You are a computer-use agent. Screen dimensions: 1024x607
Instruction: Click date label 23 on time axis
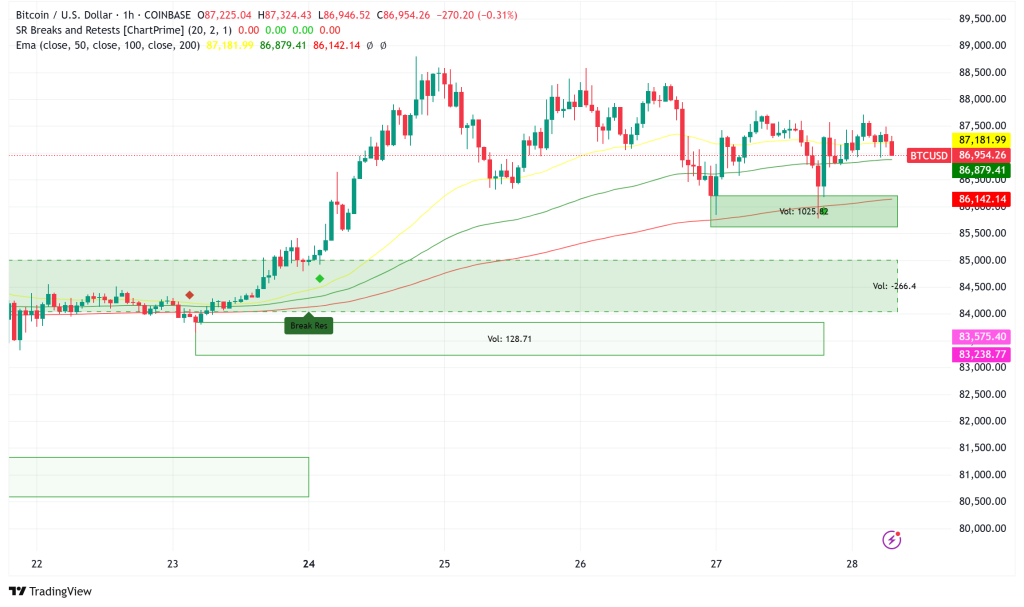point(172,564)
